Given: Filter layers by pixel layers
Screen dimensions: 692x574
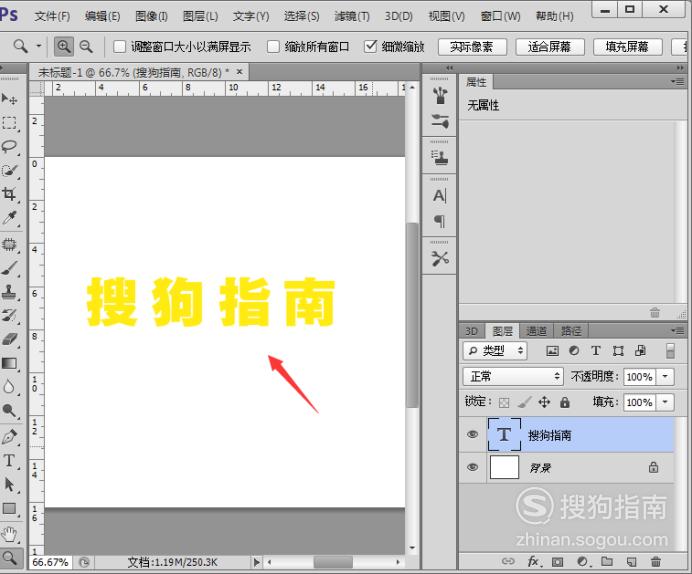Looking at the screenshot, I should [x=552, y=351].
